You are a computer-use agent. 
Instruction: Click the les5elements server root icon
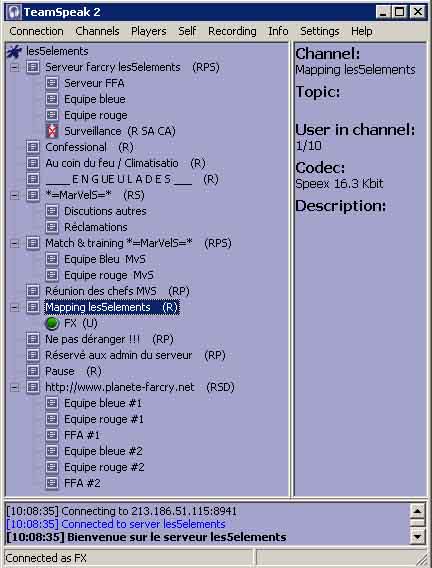coord(14,51)
